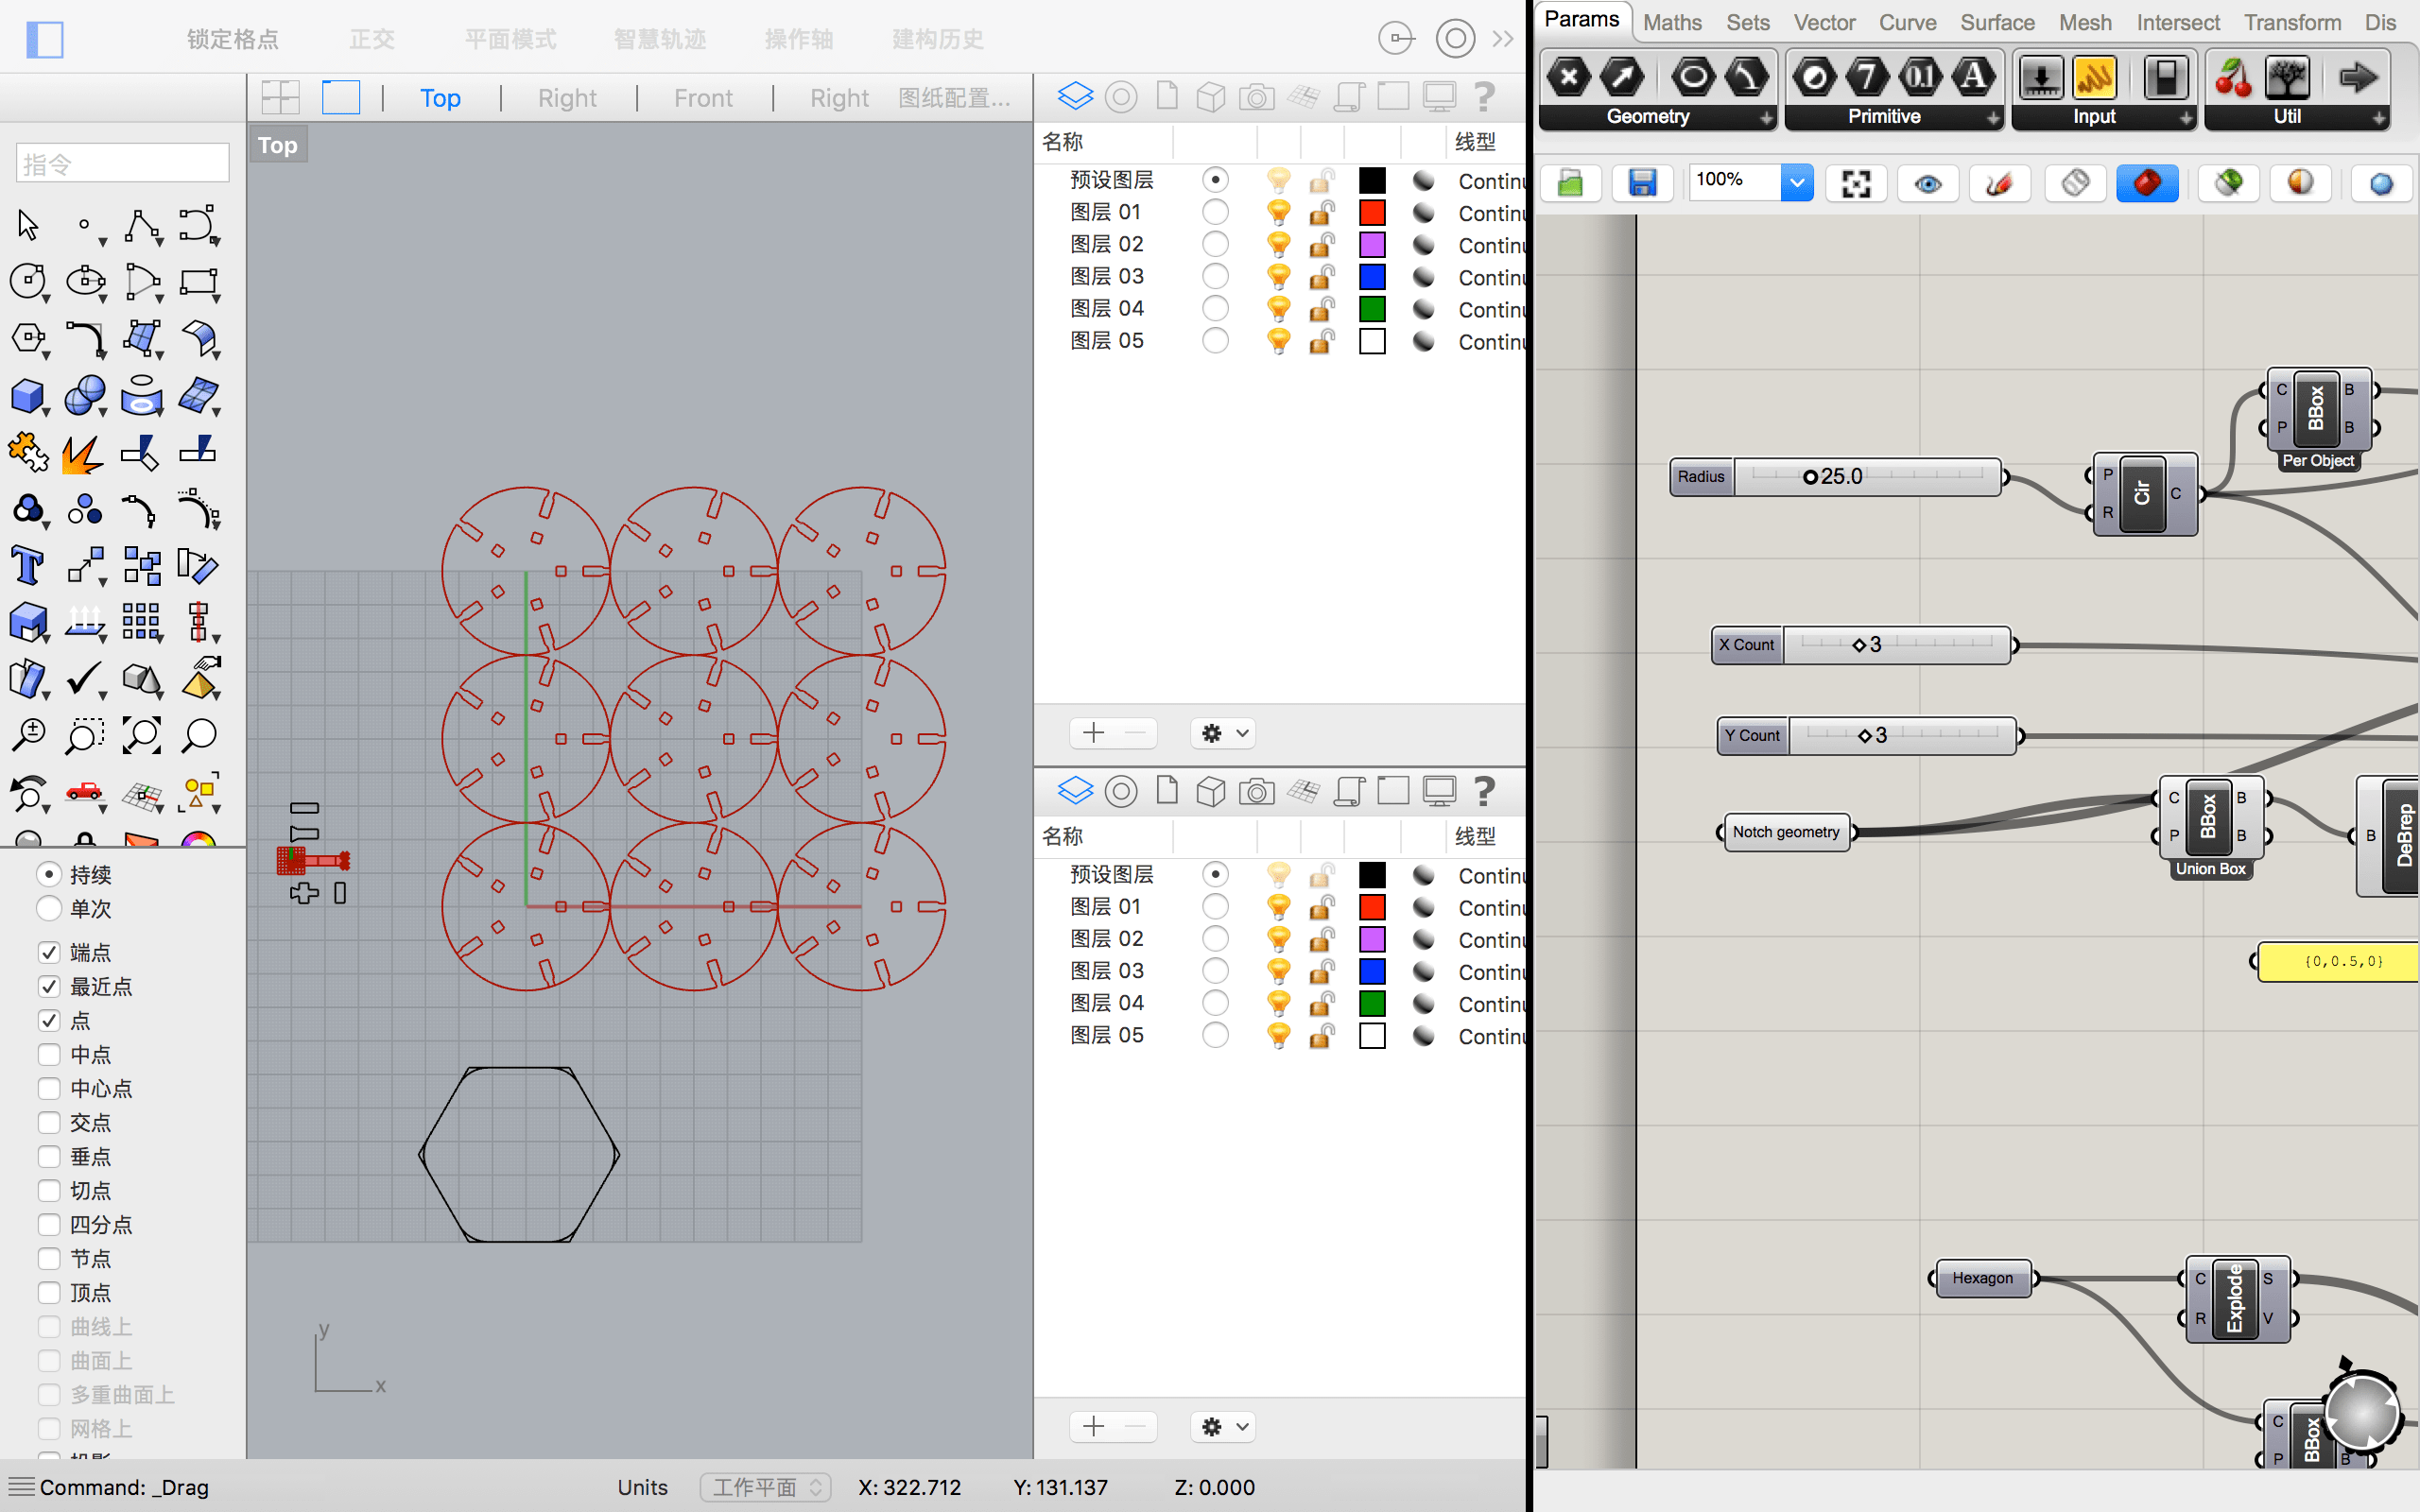Uncheck the 端点 osnap checkbox
2420x1512 pixels.
49,952
